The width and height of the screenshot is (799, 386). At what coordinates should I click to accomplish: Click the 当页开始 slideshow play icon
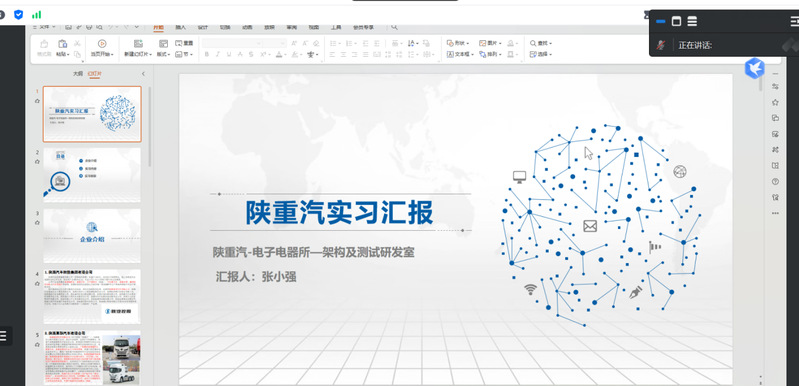coord(102,44)
